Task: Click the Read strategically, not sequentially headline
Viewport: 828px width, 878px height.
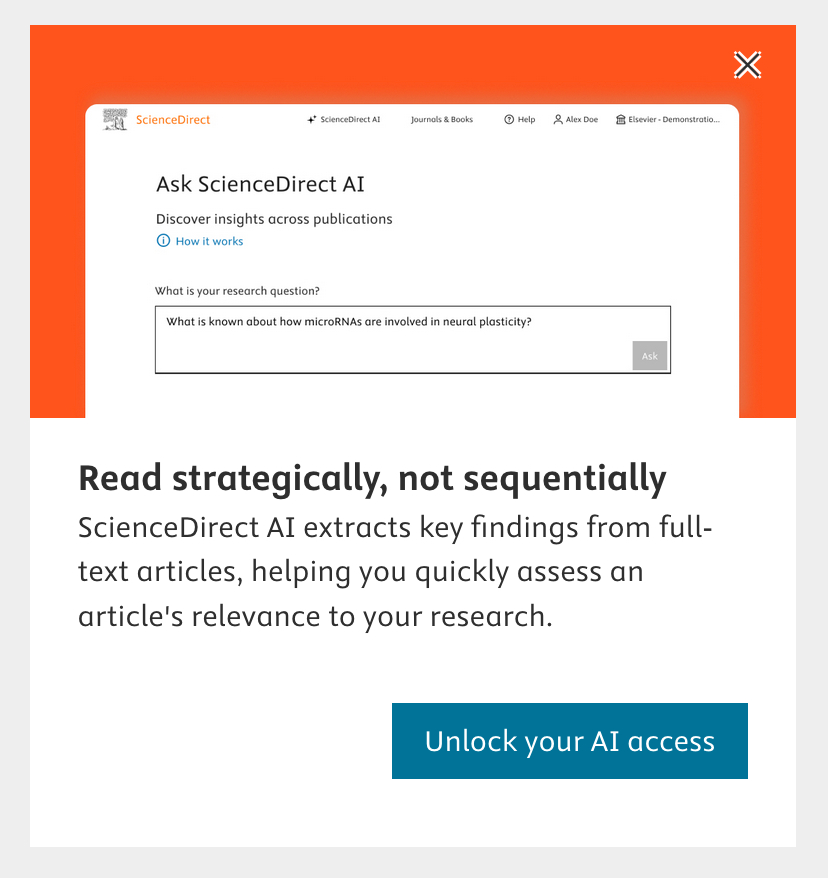Action: coord(372,479)
